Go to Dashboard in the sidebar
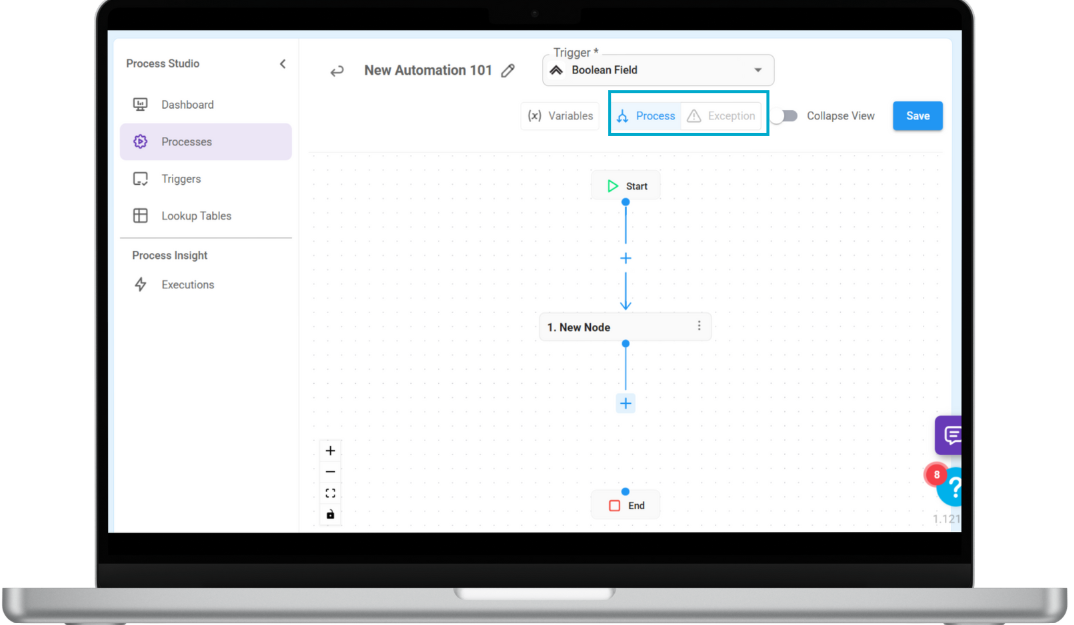 click(187, 105)
